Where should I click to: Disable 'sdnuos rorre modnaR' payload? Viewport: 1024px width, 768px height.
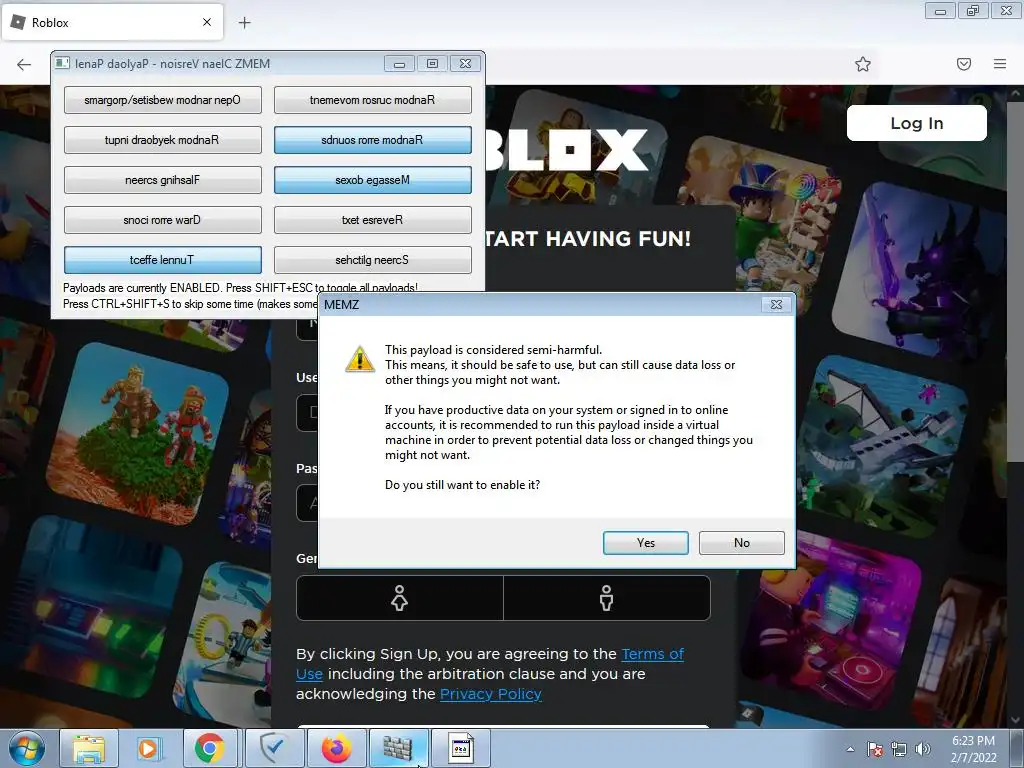[x=372, y=140]
